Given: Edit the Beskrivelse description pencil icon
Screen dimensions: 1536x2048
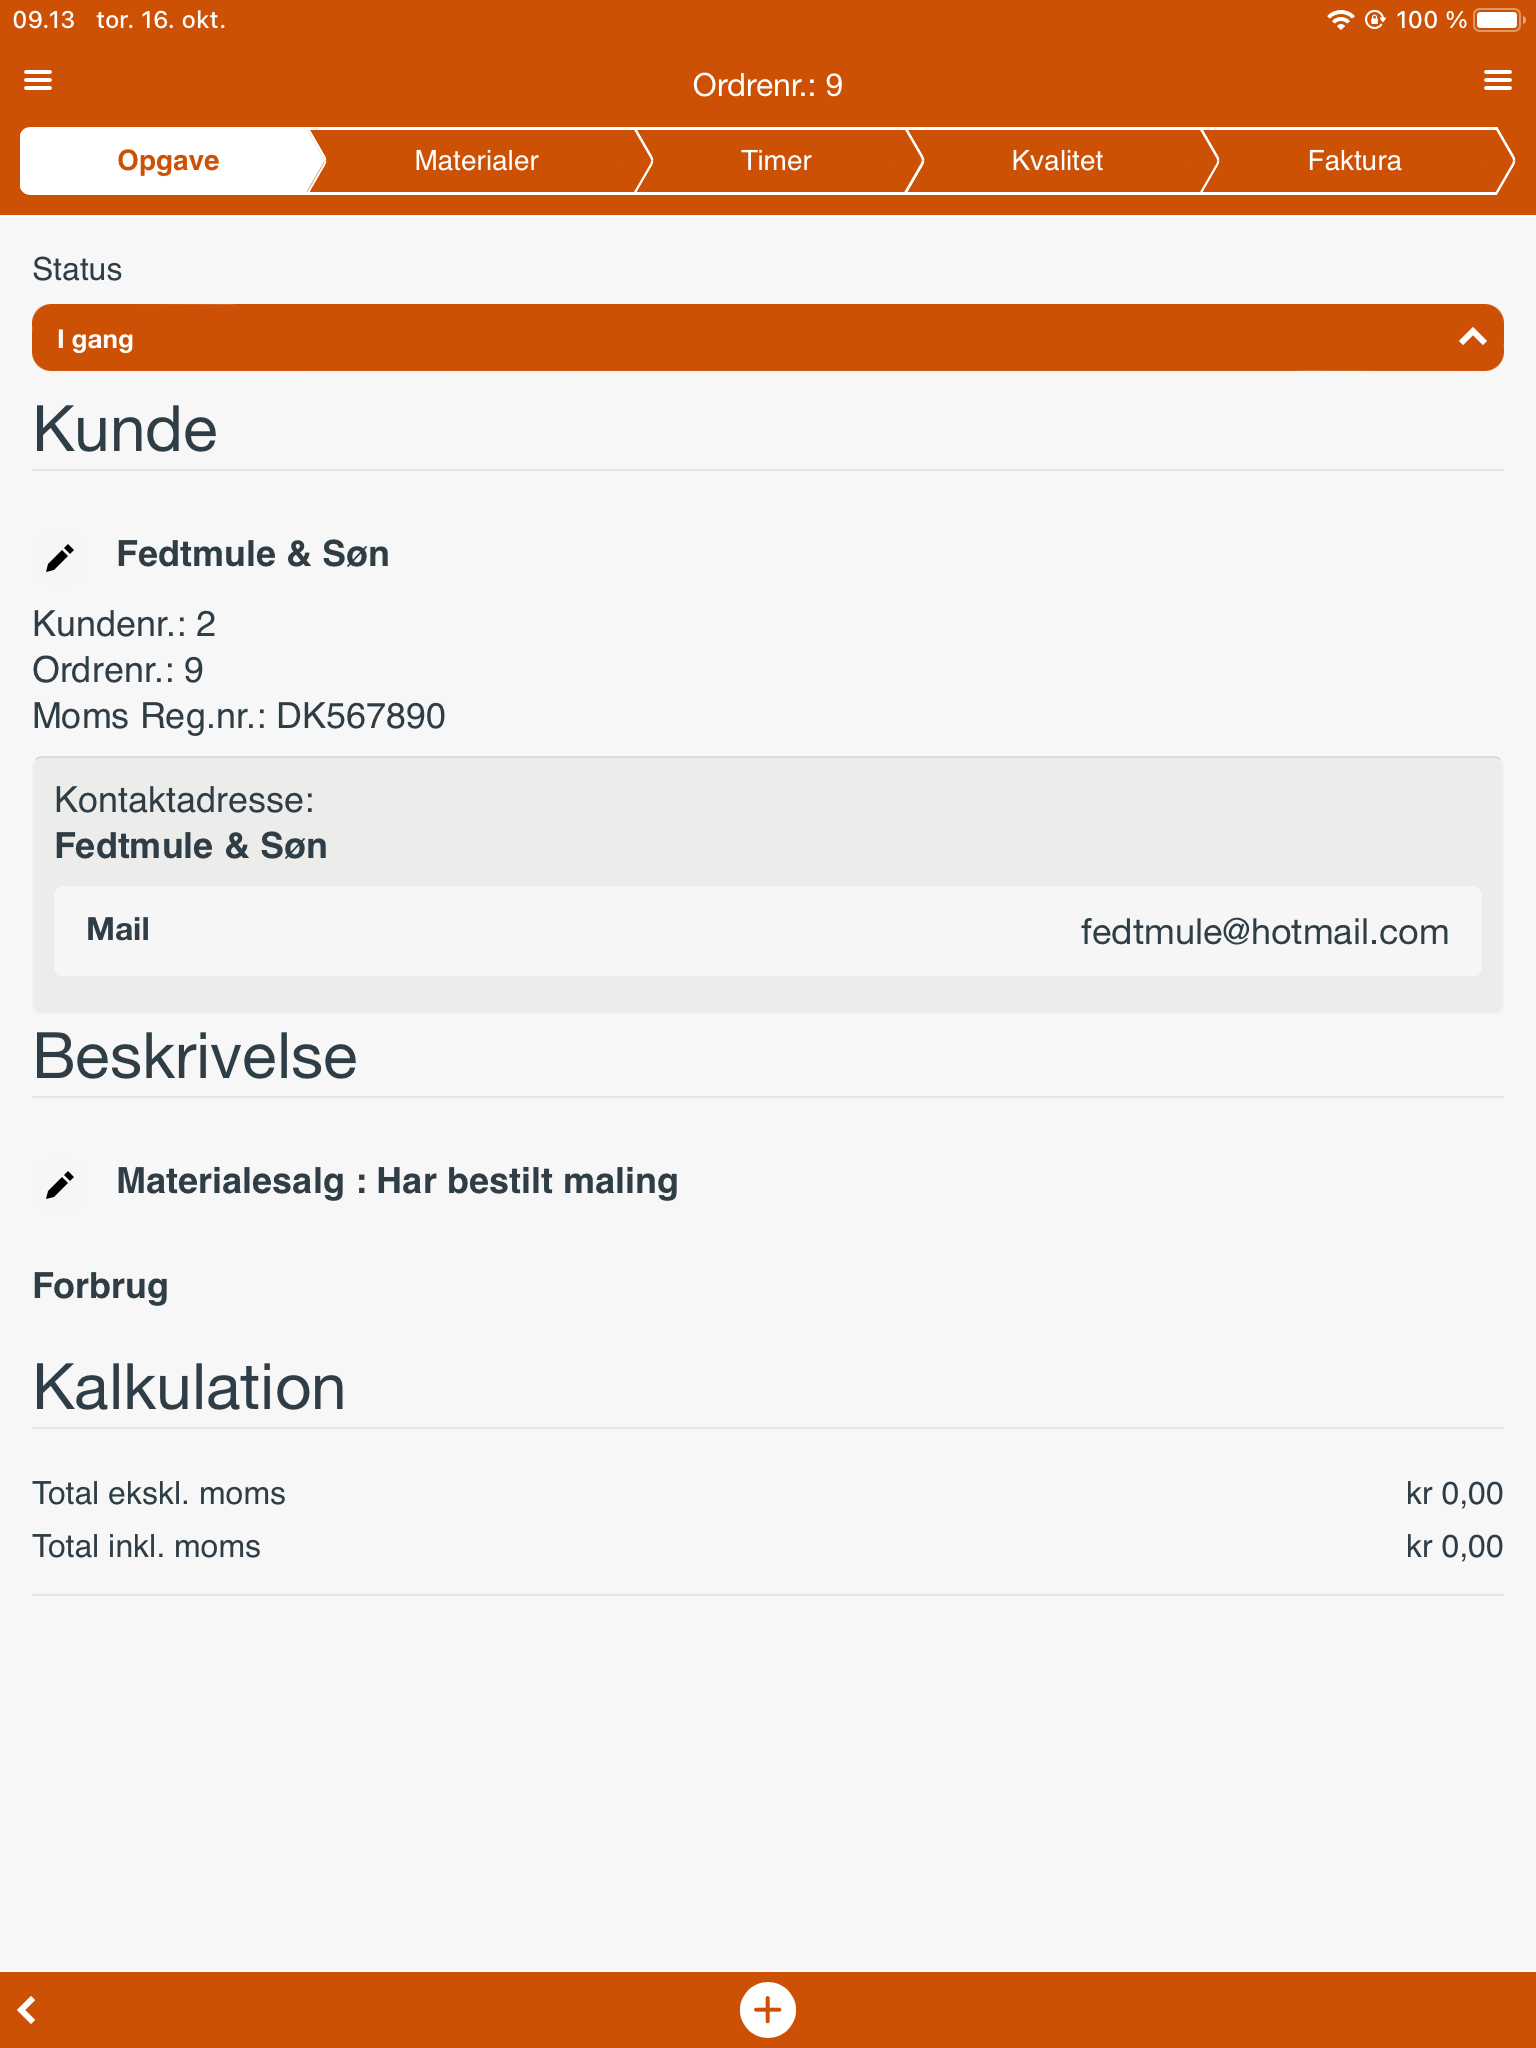Looking at the screenshot, I should tap(60, 1185).
